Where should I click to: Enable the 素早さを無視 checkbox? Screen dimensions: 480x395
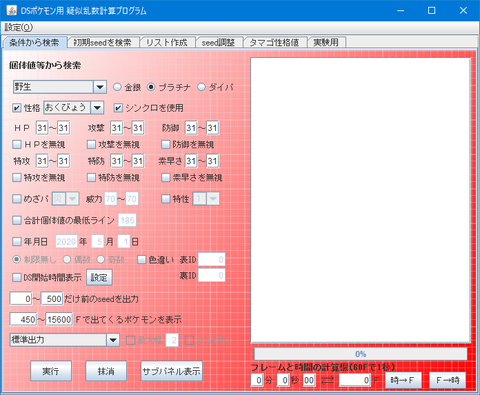pos(166,177)
